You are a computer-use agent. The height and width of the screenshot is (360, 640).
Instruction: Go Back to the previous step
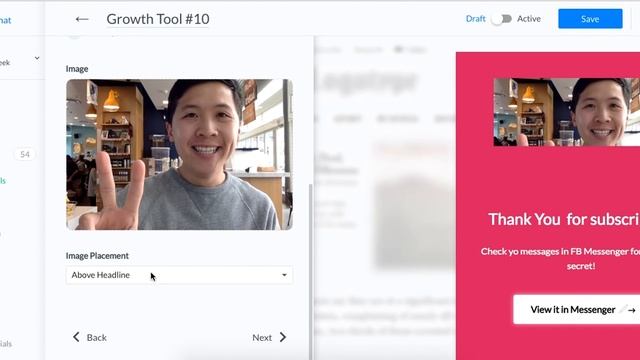coord(90,338)
